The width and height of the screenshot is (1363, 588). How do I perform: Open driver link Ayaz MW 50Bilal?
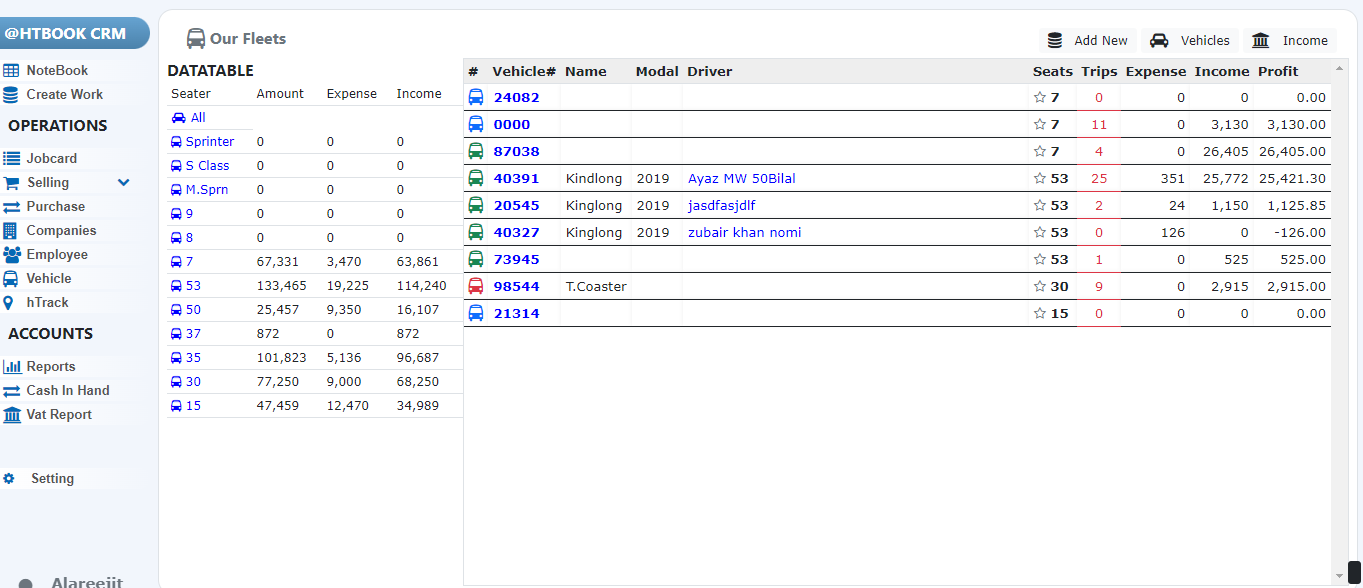[741, 179]
